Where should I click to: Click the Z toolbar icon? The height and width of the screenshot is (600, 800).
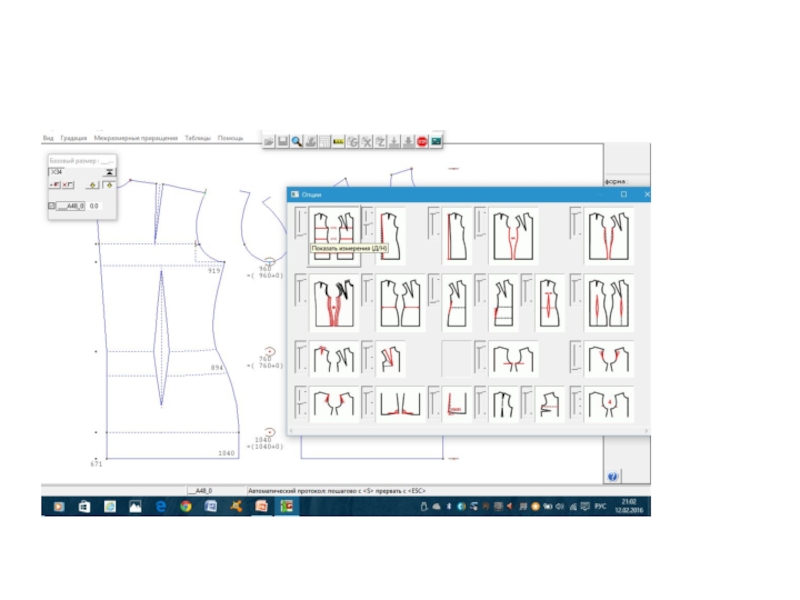[380, 142]
